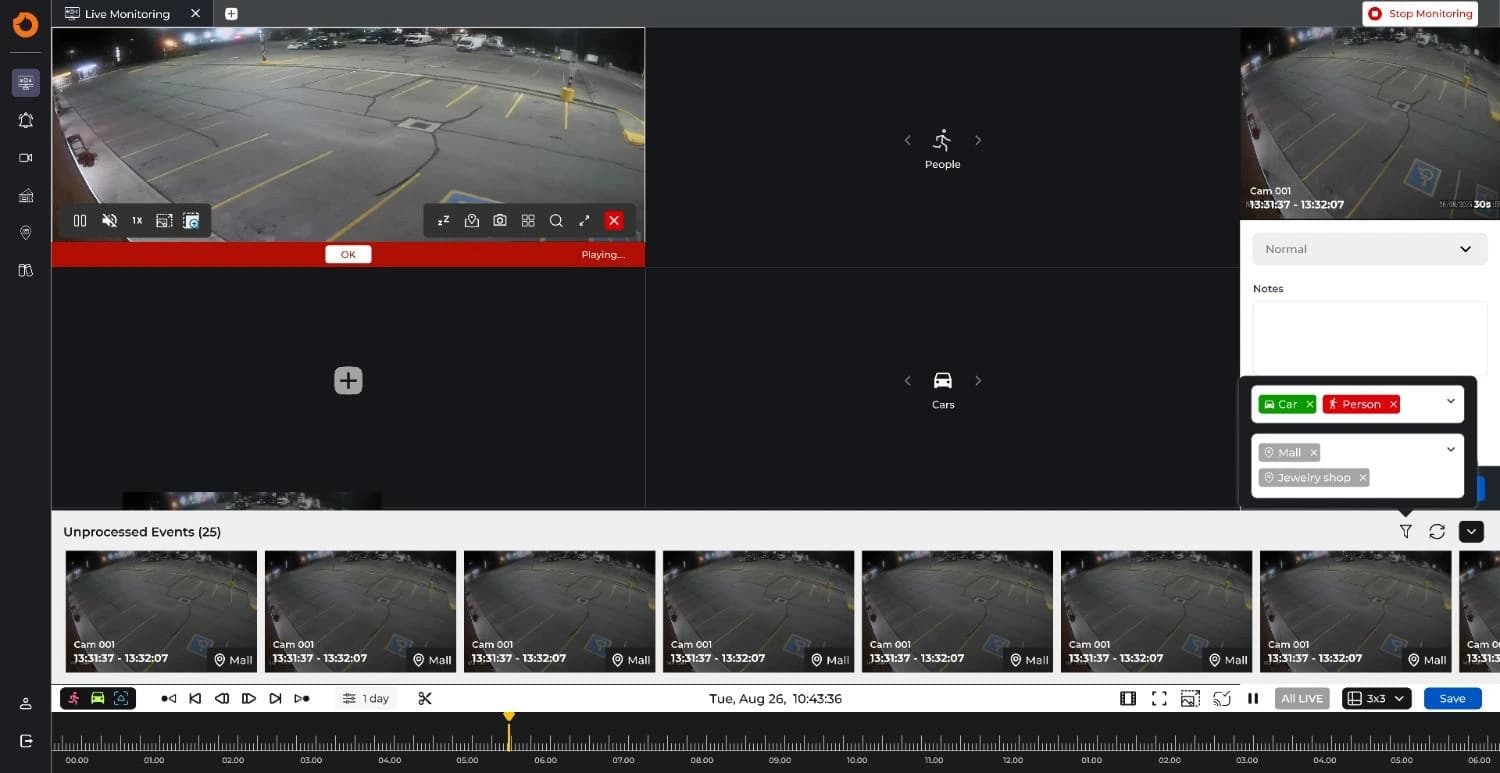Toggle the car detection filter in timeline bar
The height and width of the screenshot is (773, 1500).
click(98, 699)
